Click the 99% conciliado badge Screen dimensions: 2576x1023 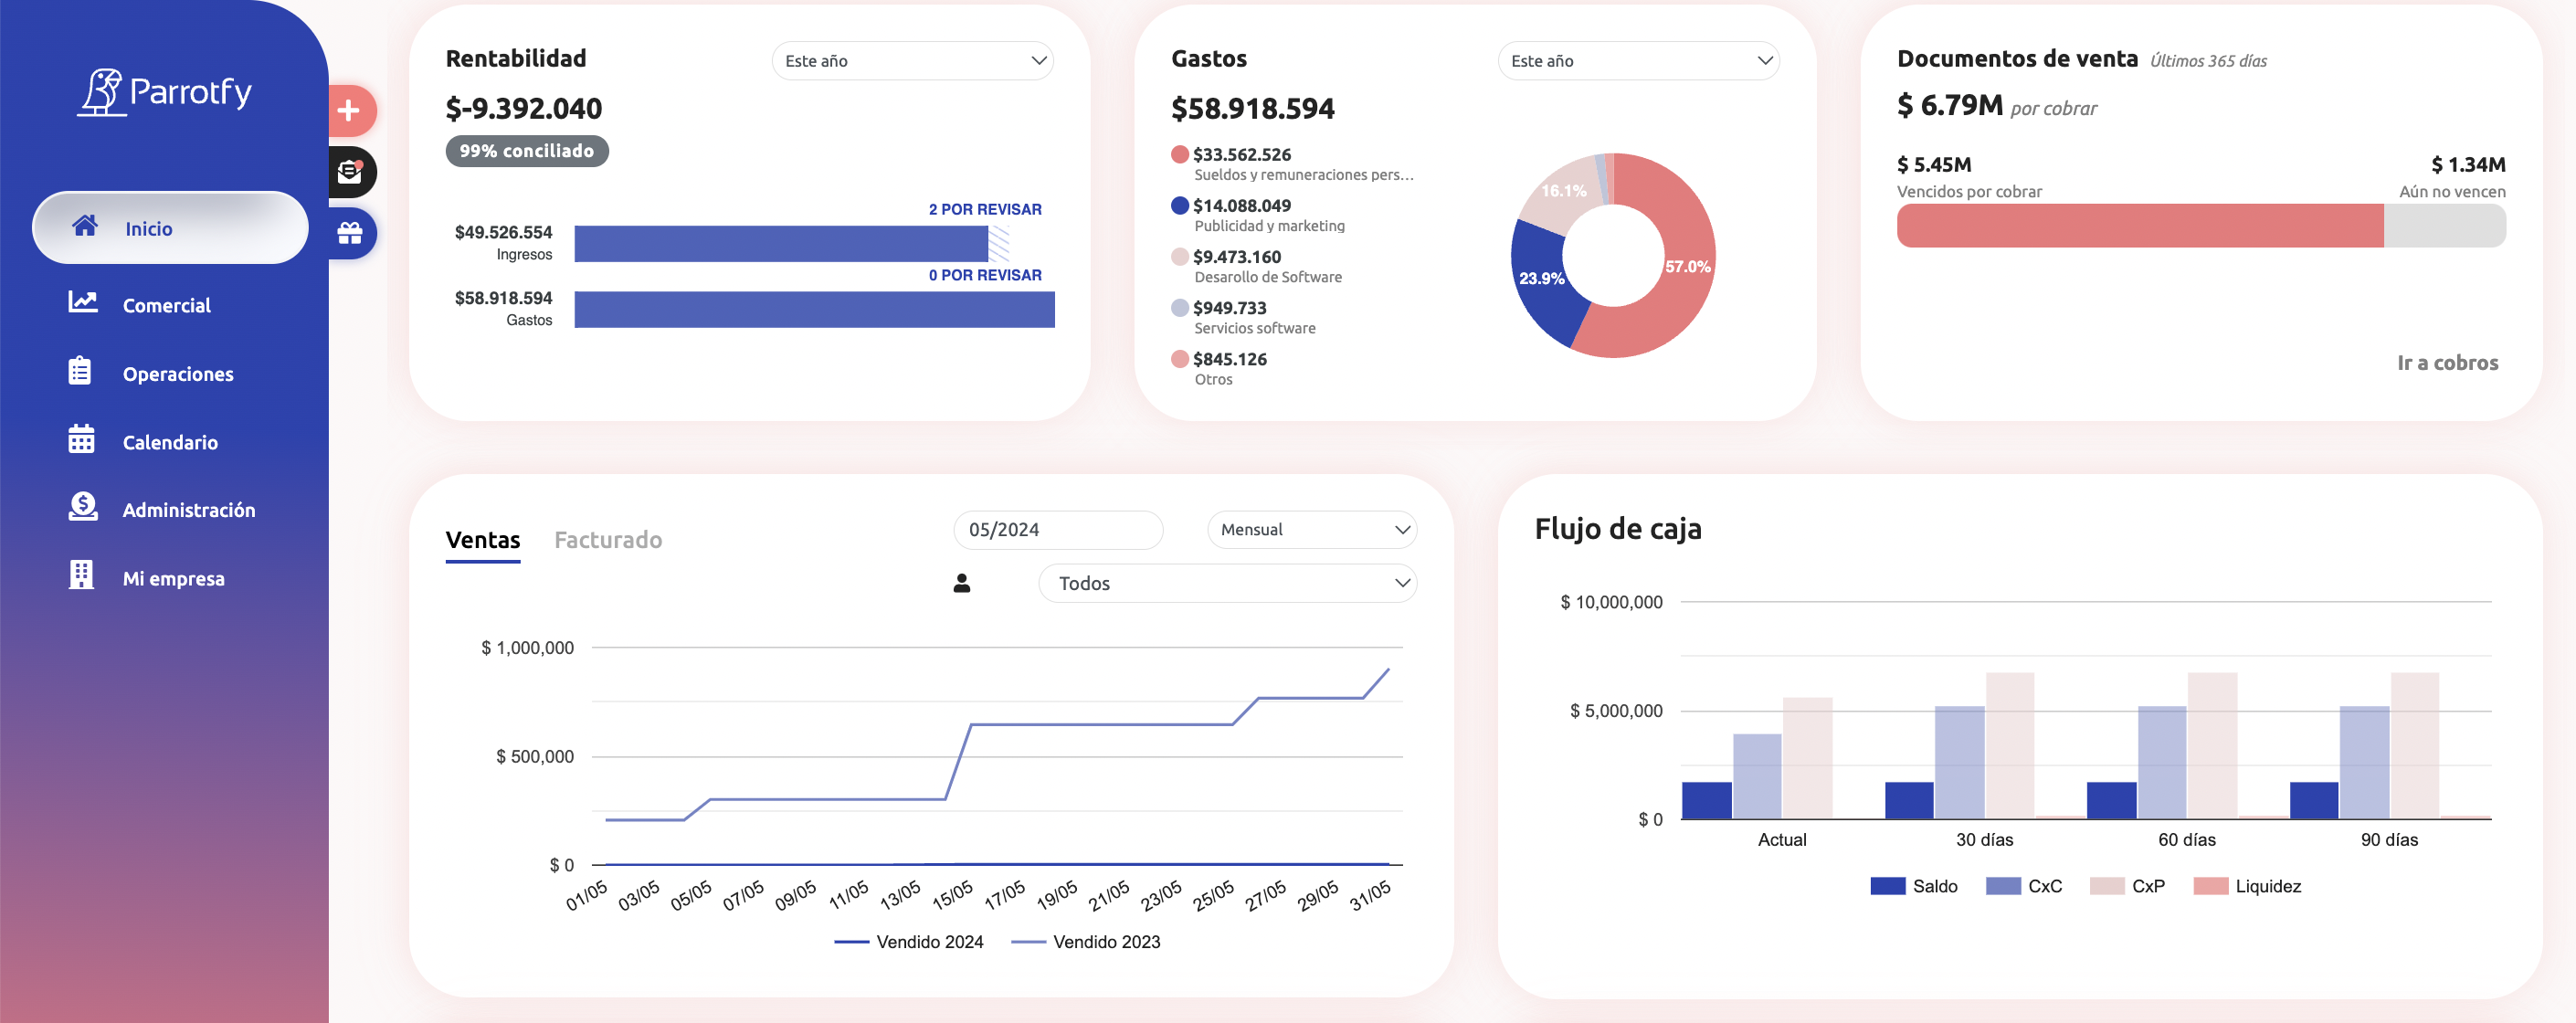527,151
